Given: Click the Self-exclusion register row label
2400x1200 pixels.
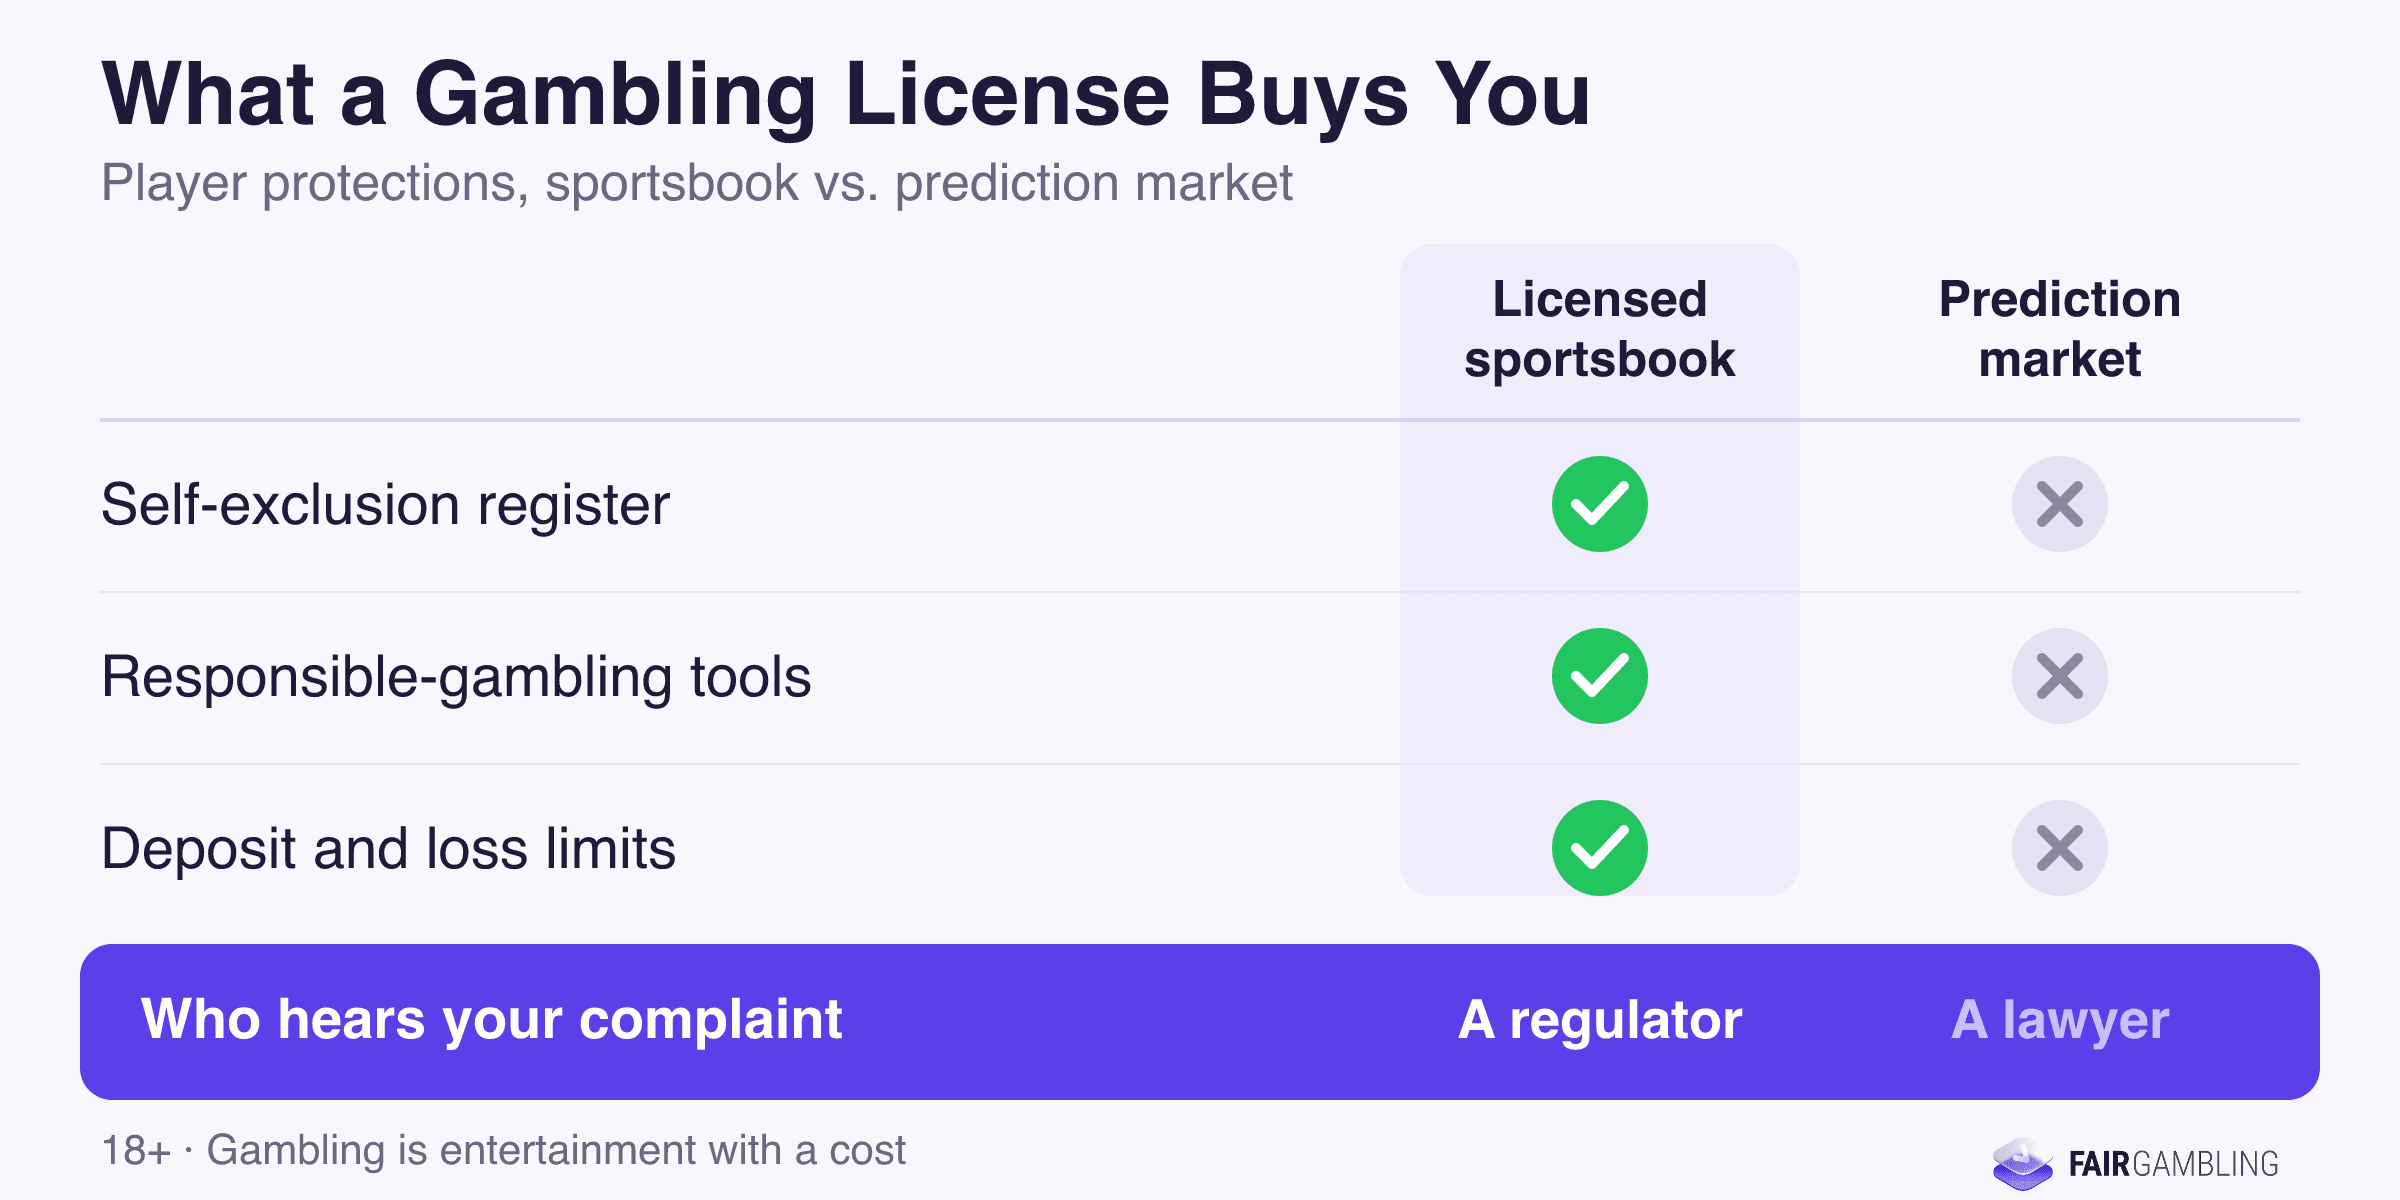Looking at the screenshot, I should click(x=386, y=504).
